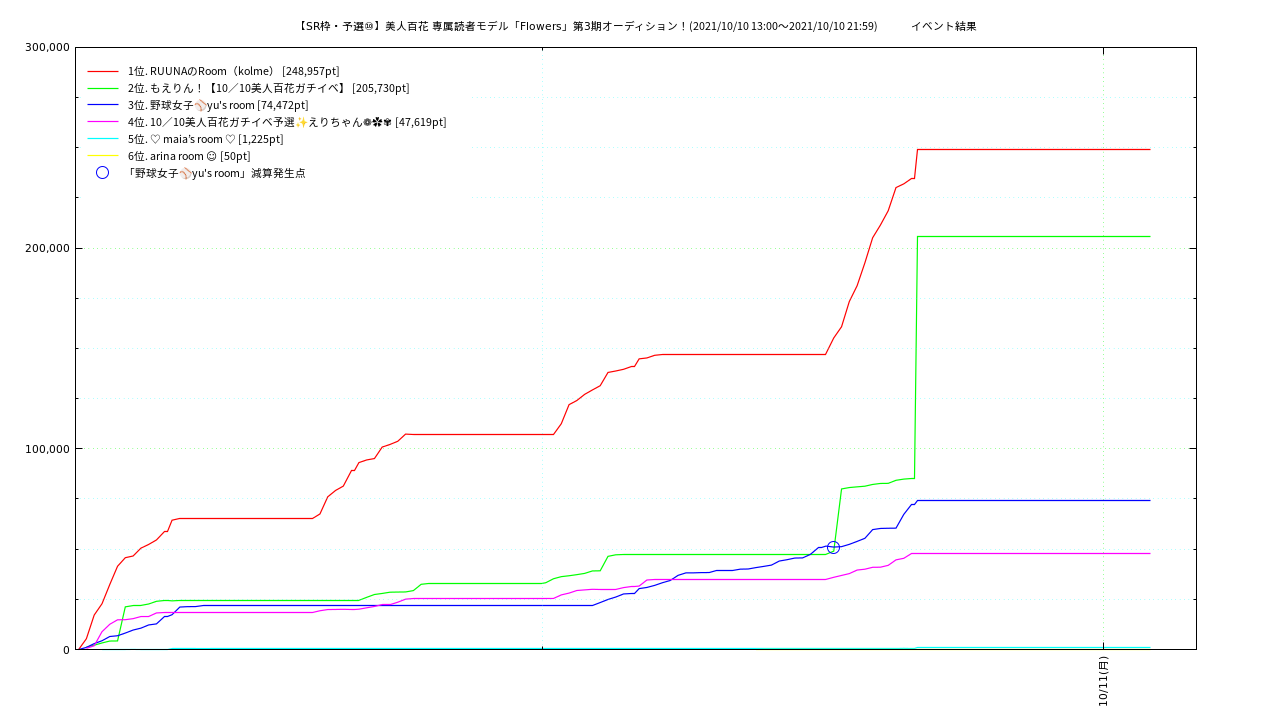Click the 100,000 y-axis label
This screenshot has height=720, width=1280.
point(46,449)
